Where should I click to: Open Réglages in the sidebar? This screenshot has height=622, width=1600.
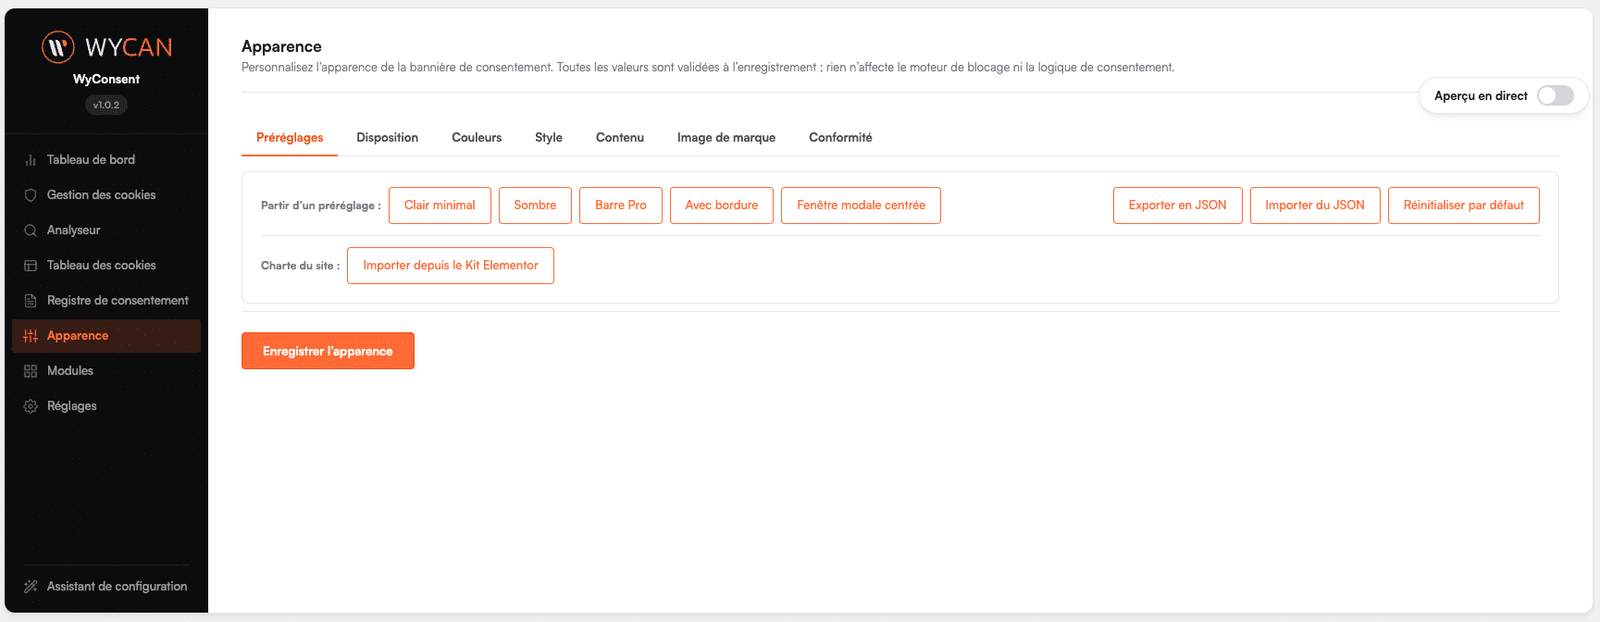(x=106, y=406)
